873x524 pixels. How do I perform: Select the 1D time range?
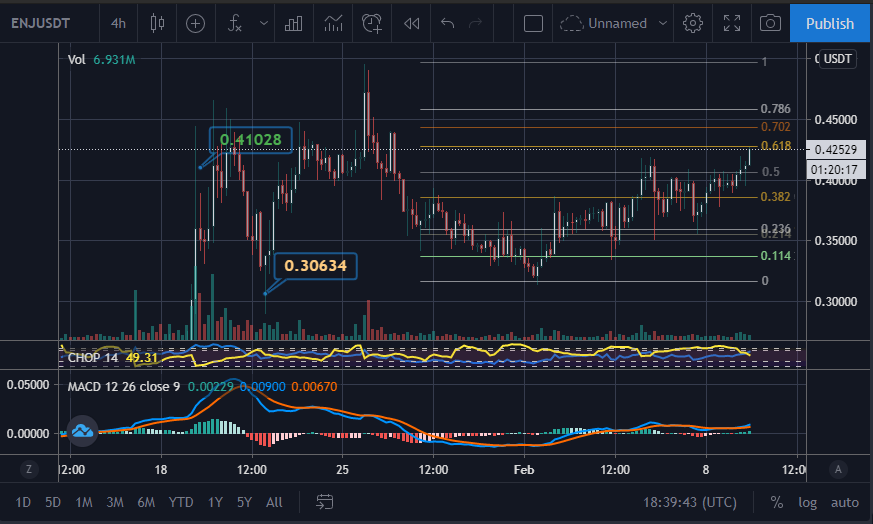[23, 502]
